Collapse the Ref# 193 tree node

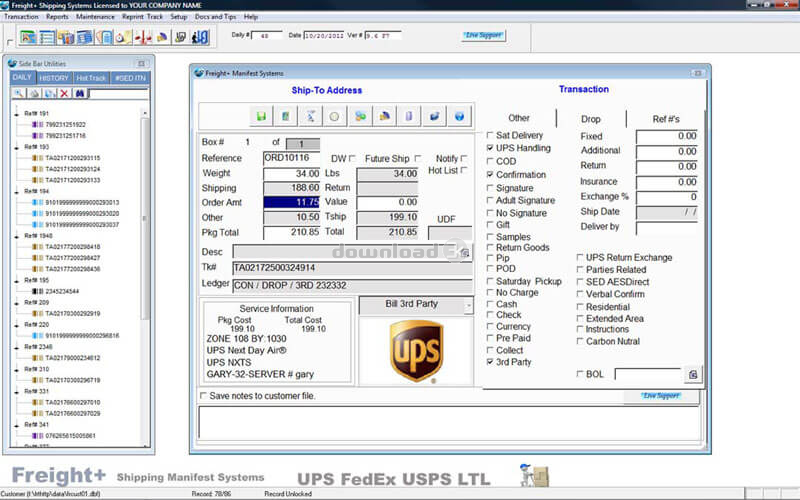tap(17, 147)
